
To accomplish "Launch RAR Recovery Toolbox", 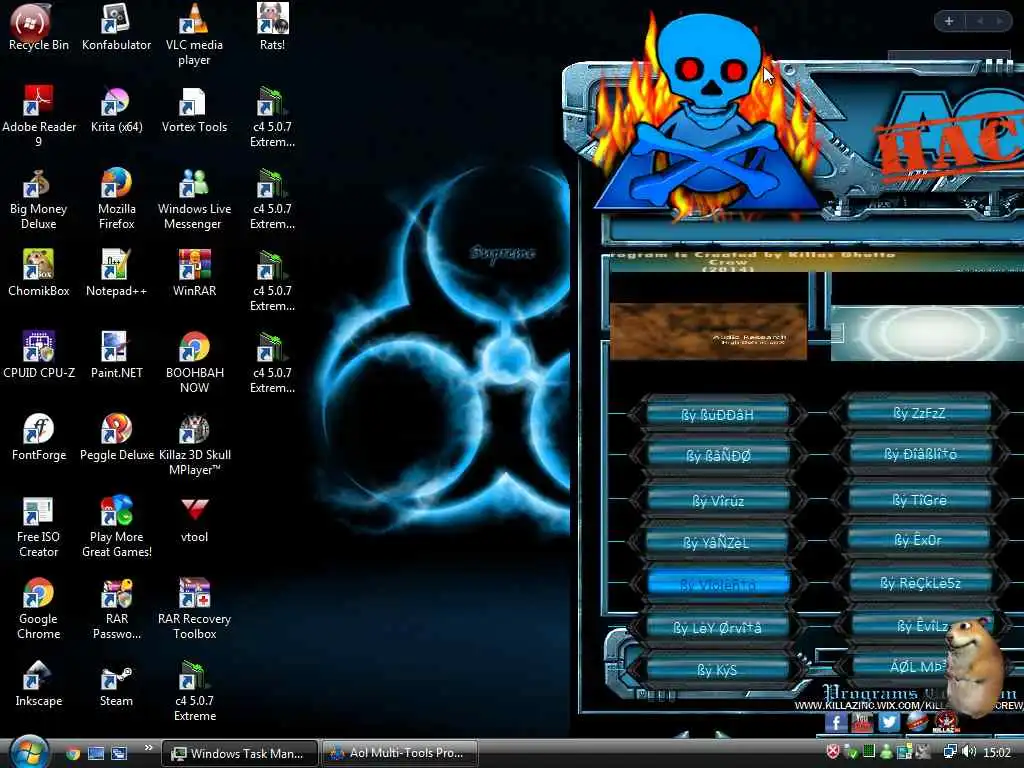I will (194, 609).
